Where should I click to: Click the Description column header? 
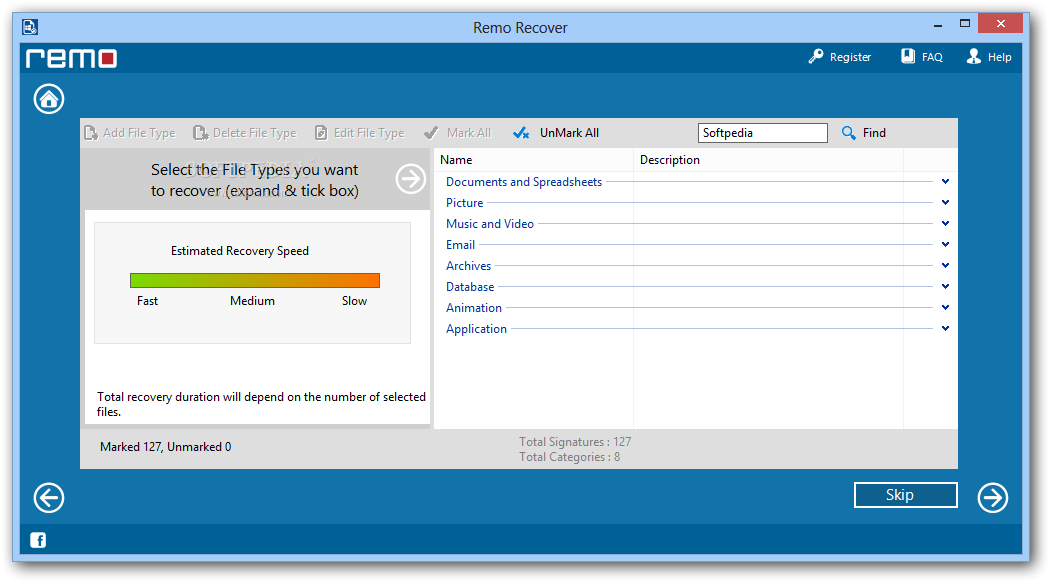[670, 160]
